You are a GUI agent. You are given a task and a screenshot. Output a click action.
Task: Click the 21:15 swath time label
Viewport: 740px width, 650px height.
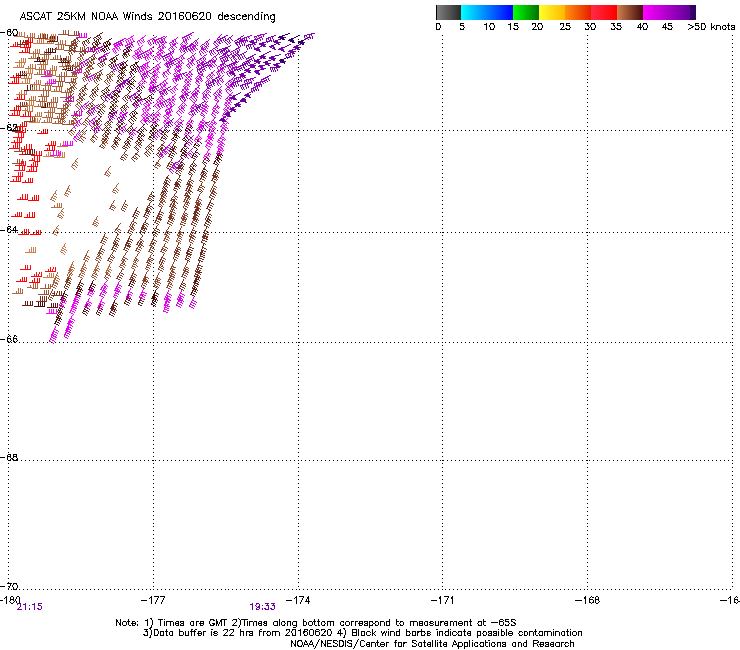[x=29, y=607]
